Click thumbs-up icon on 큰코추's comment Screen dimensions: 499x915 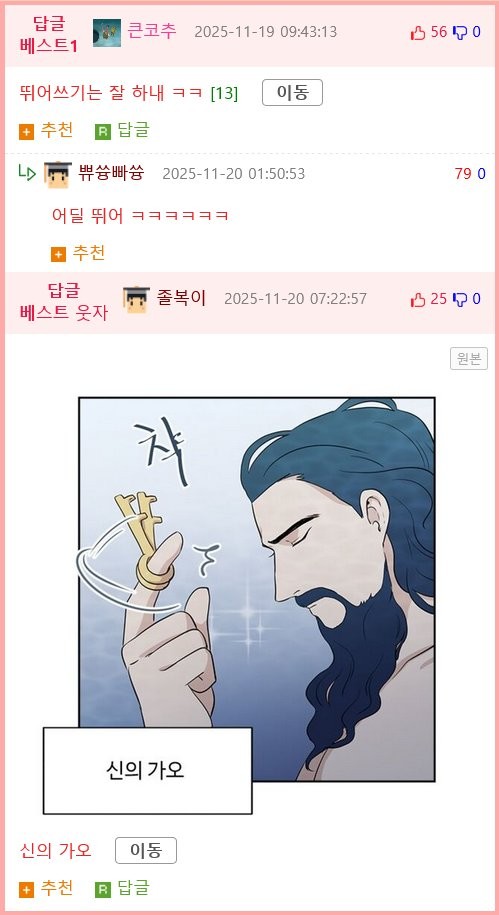[418, 33]
